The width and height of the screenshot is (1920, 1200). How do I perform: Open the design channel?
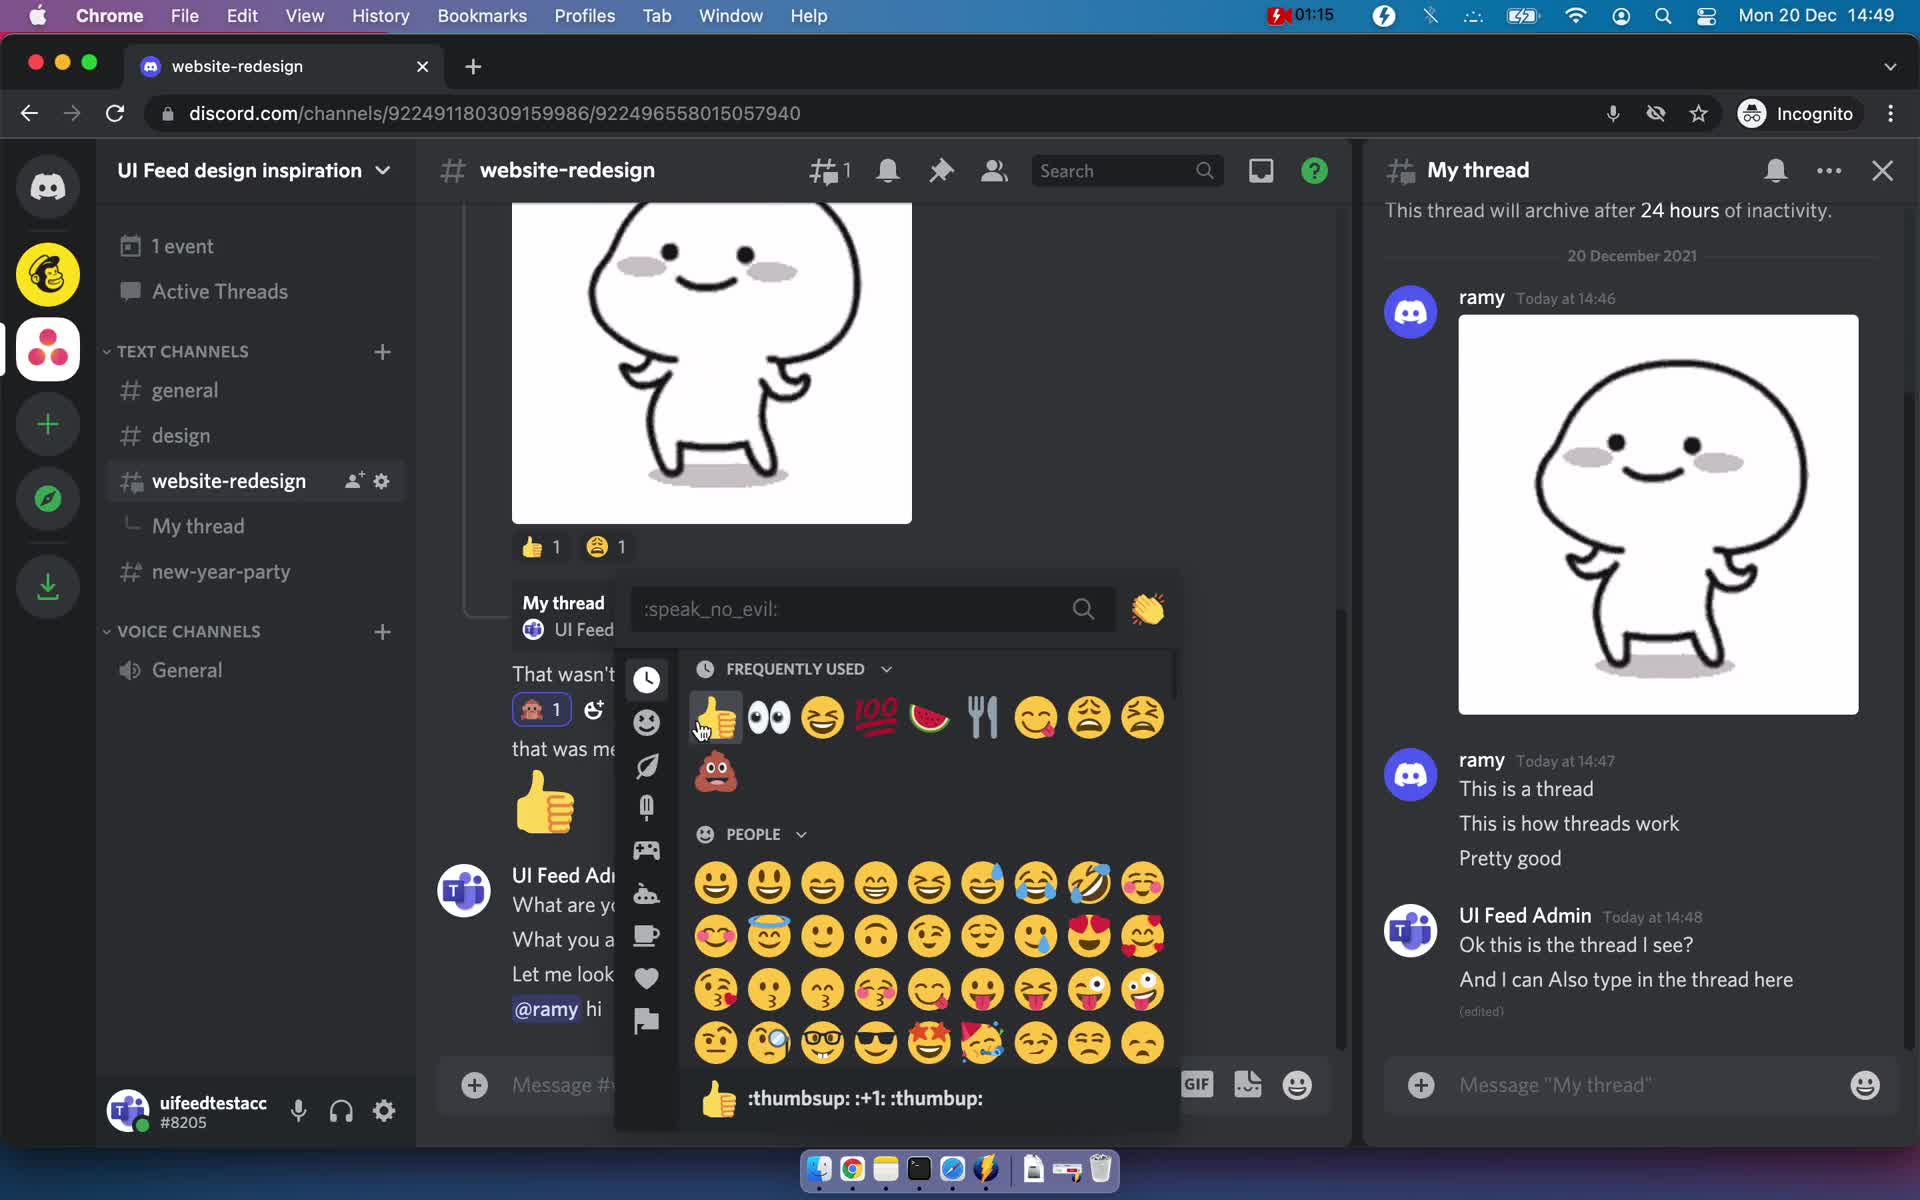pyautogui.click(x=255, y=436)
